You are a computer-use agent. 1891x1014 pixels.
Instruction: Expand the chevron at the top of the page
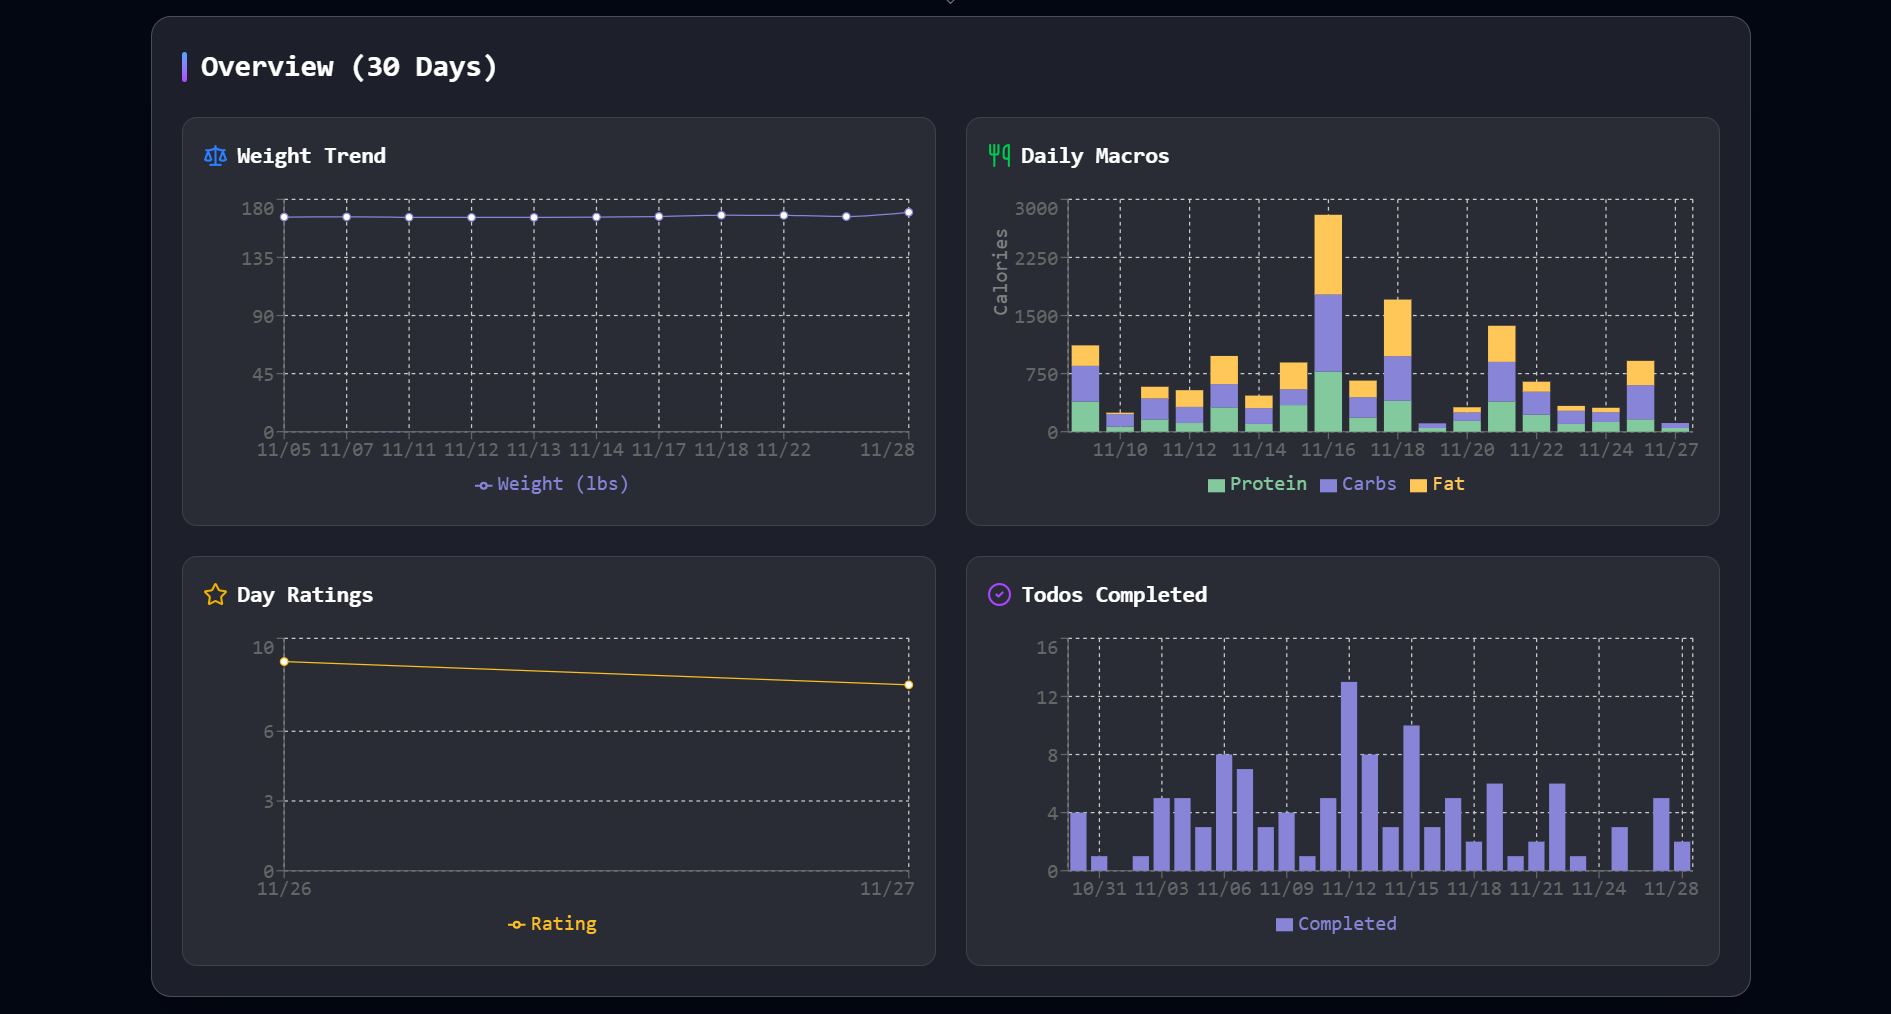tap(949, 4)
